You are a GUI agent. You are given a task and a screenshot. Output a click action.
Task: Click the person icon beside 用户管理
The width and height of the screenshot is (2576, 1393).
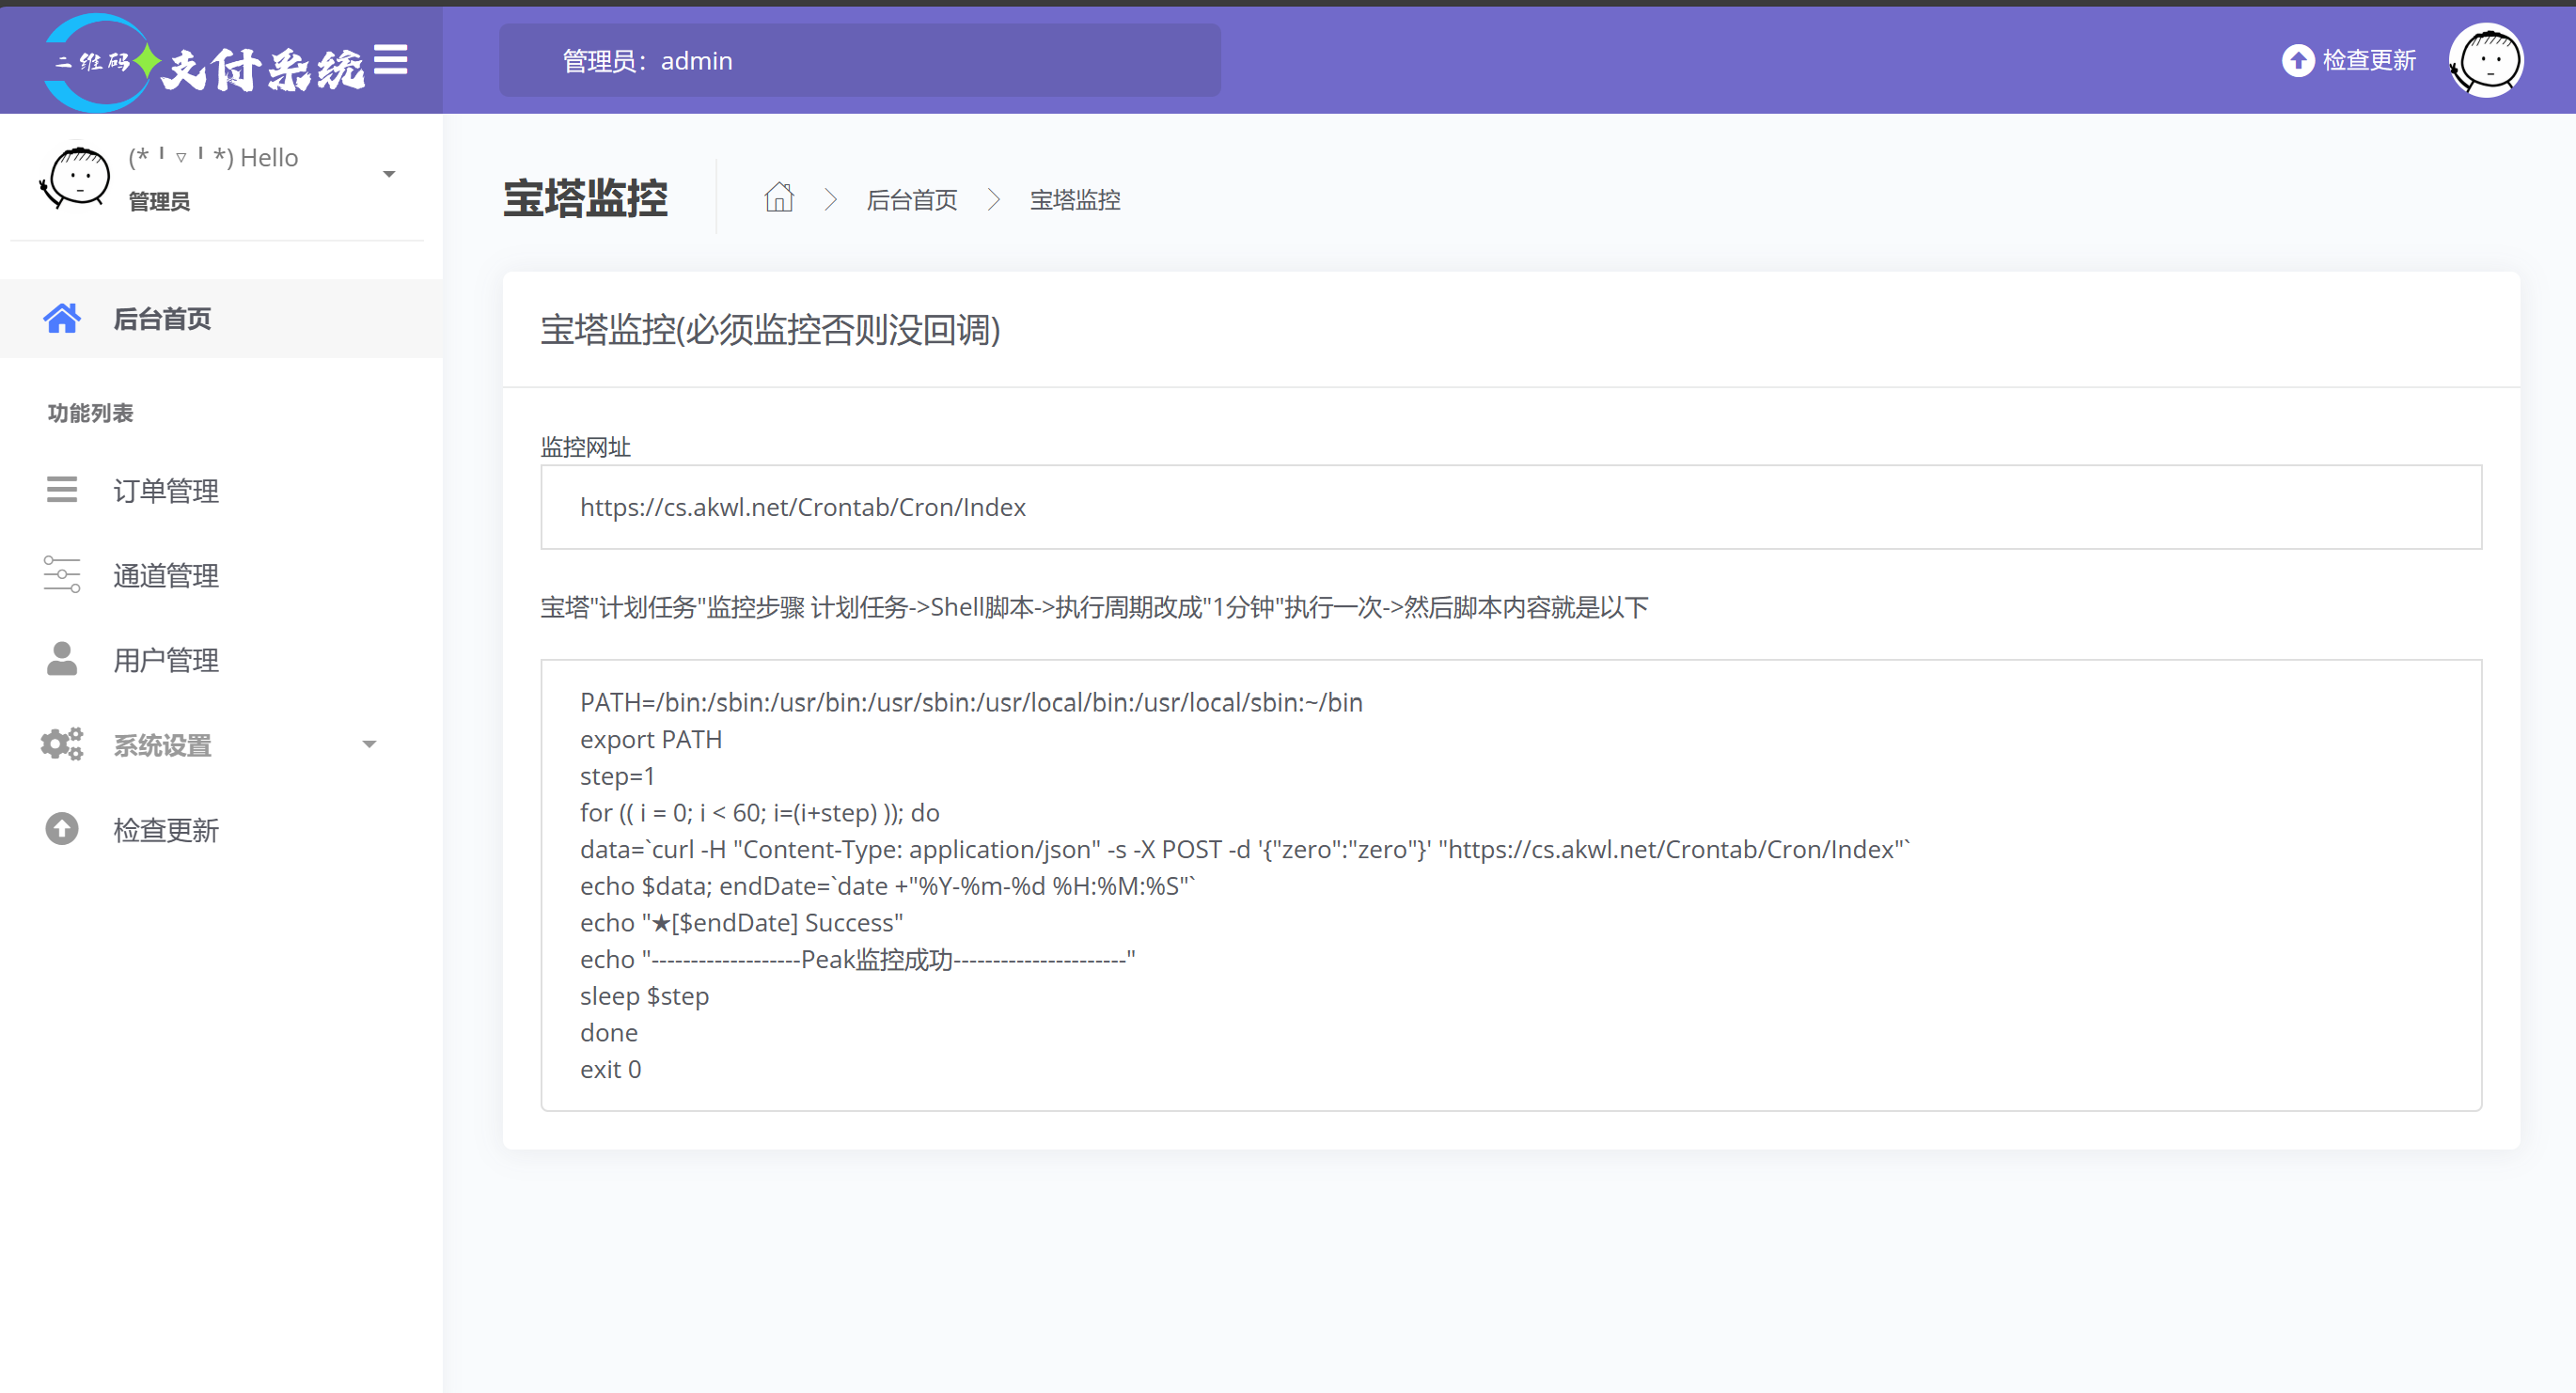[x=61, y=659]
